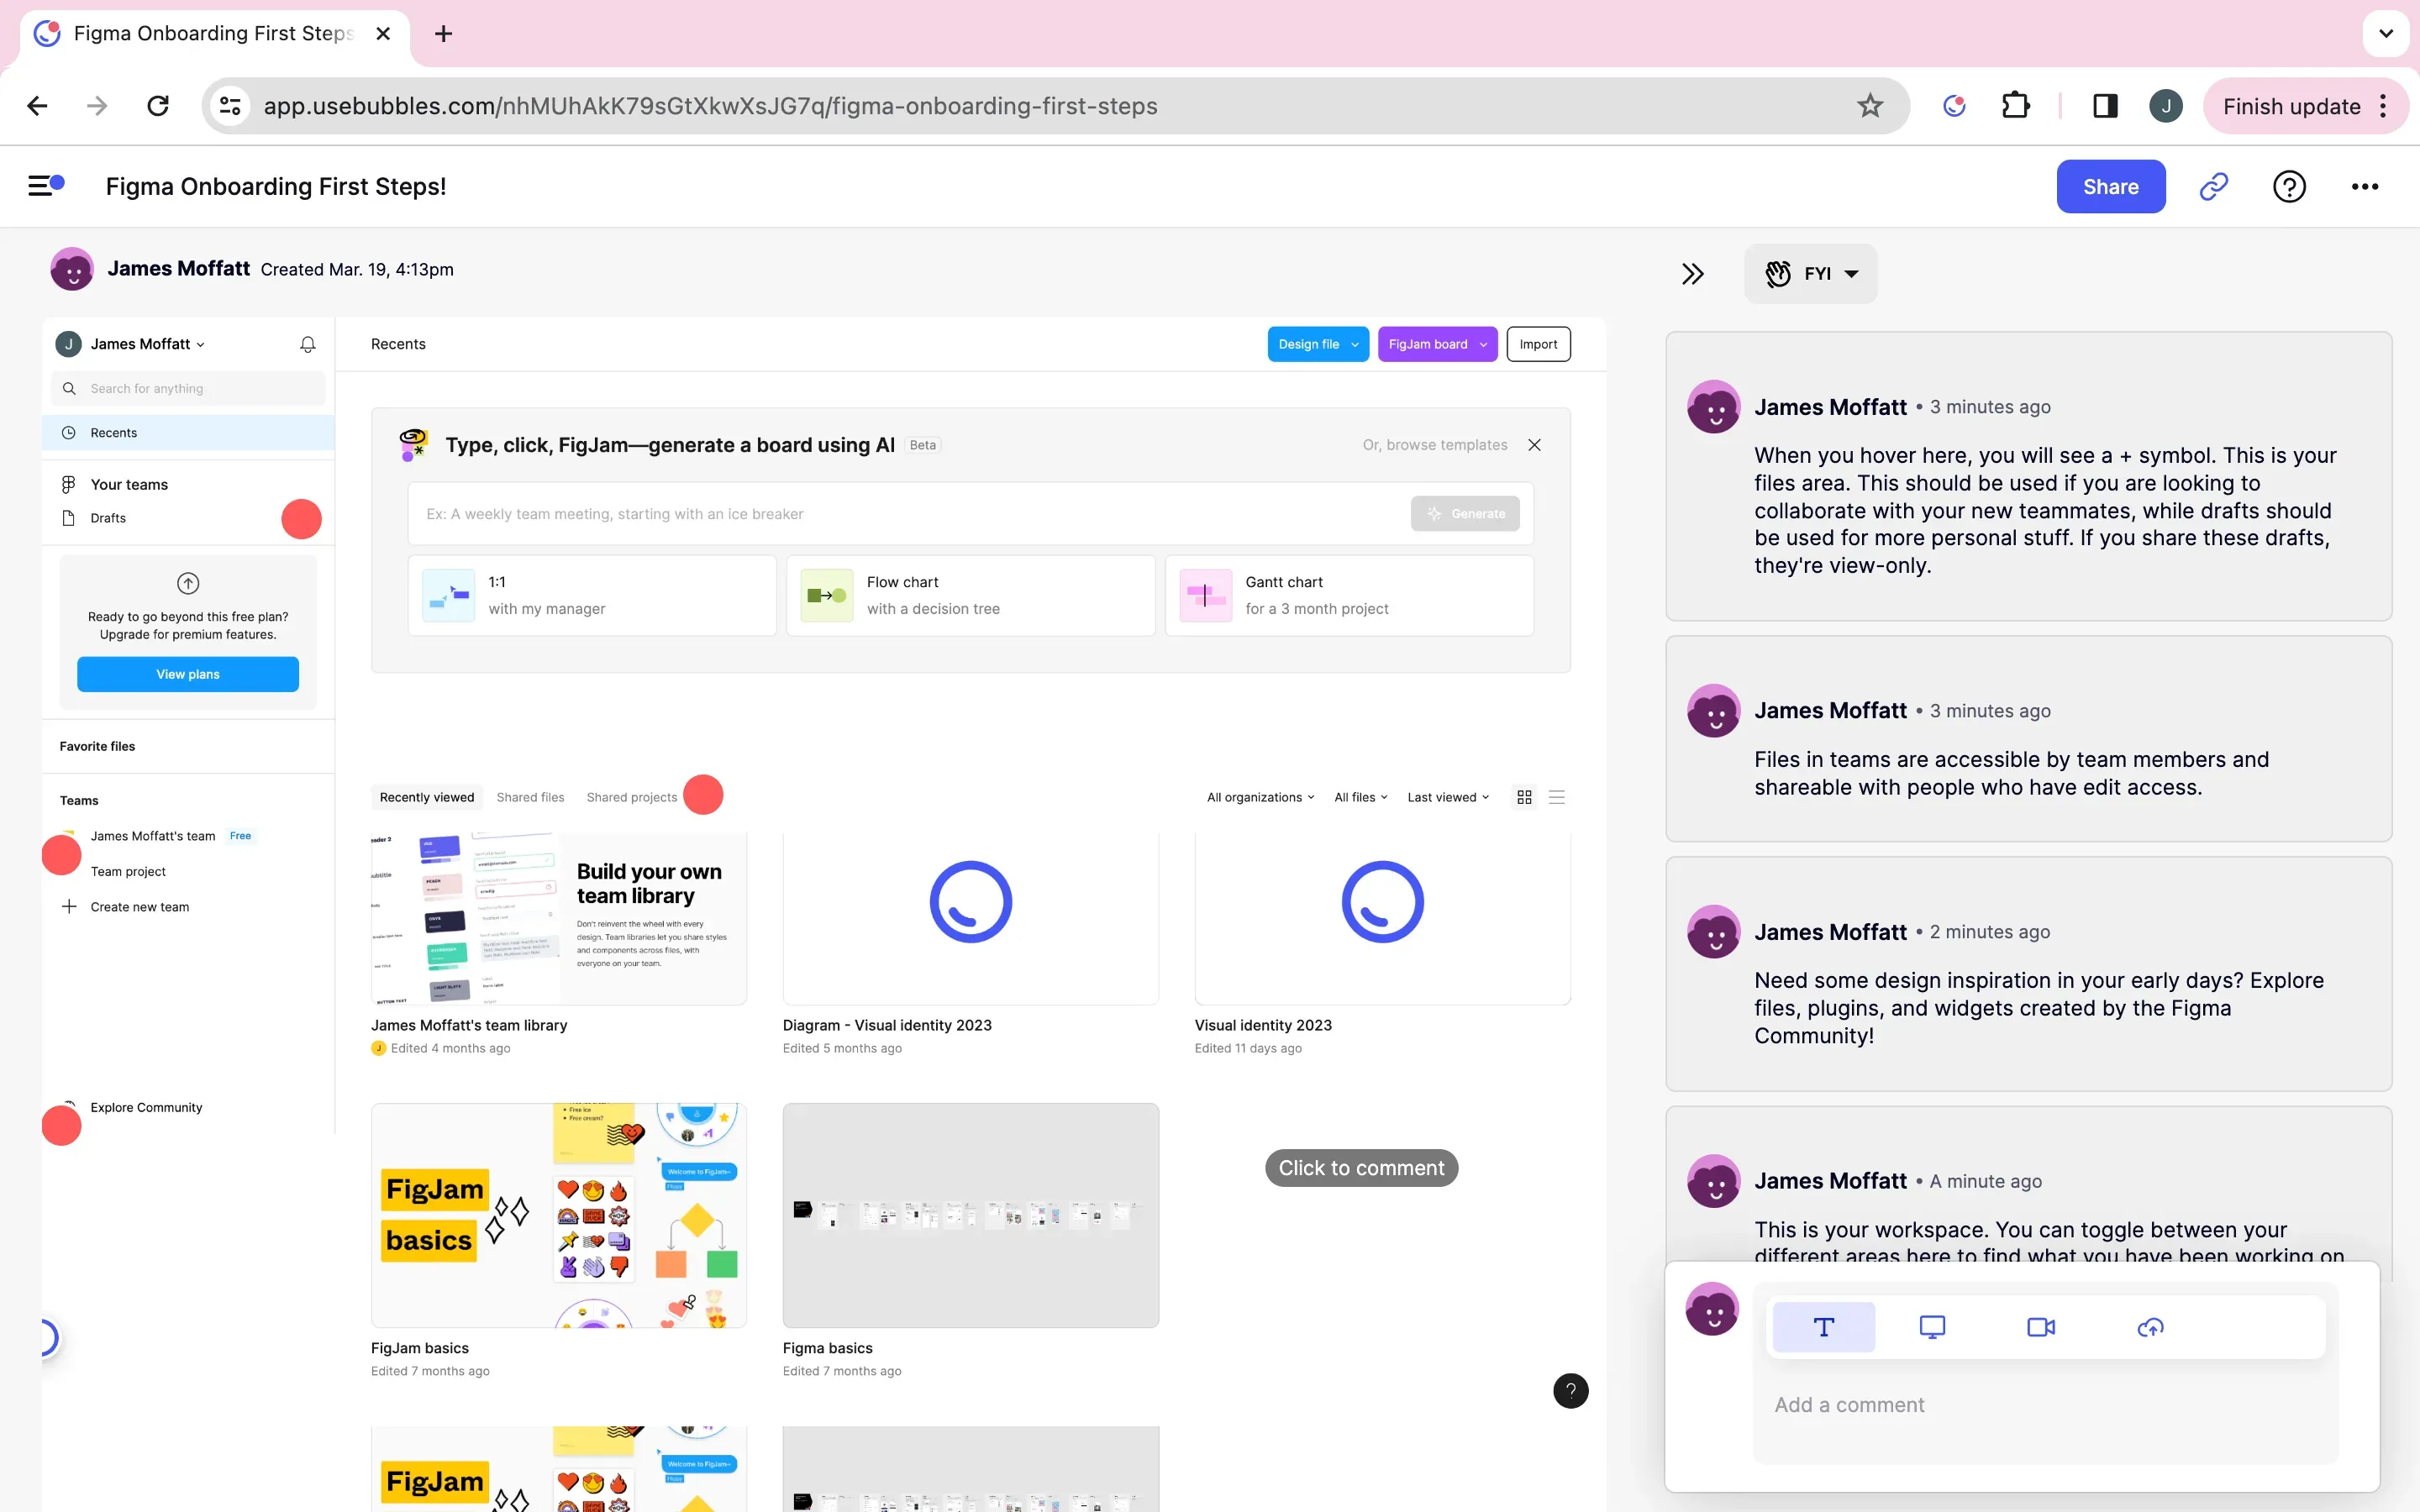Click the blue Share button
This screenshot has height=1512, width=2420.
(x=2110, y=187)
